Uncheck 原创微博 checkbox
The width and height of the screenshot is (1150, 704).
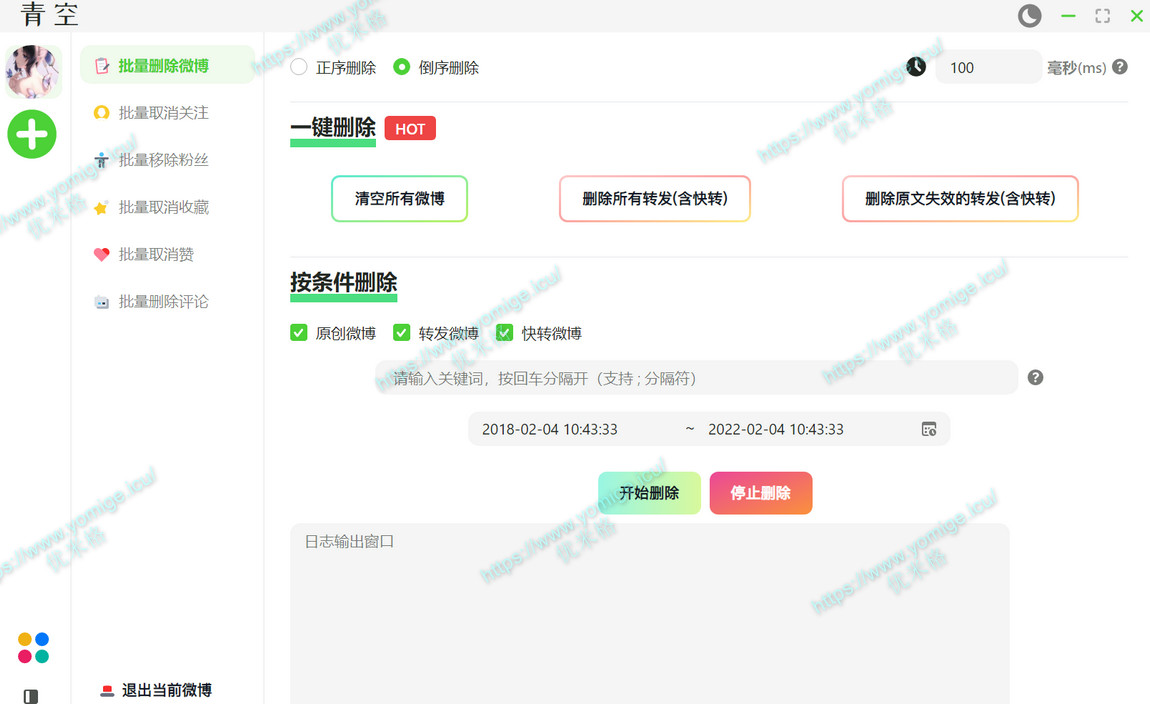click(x=299, y=333)
